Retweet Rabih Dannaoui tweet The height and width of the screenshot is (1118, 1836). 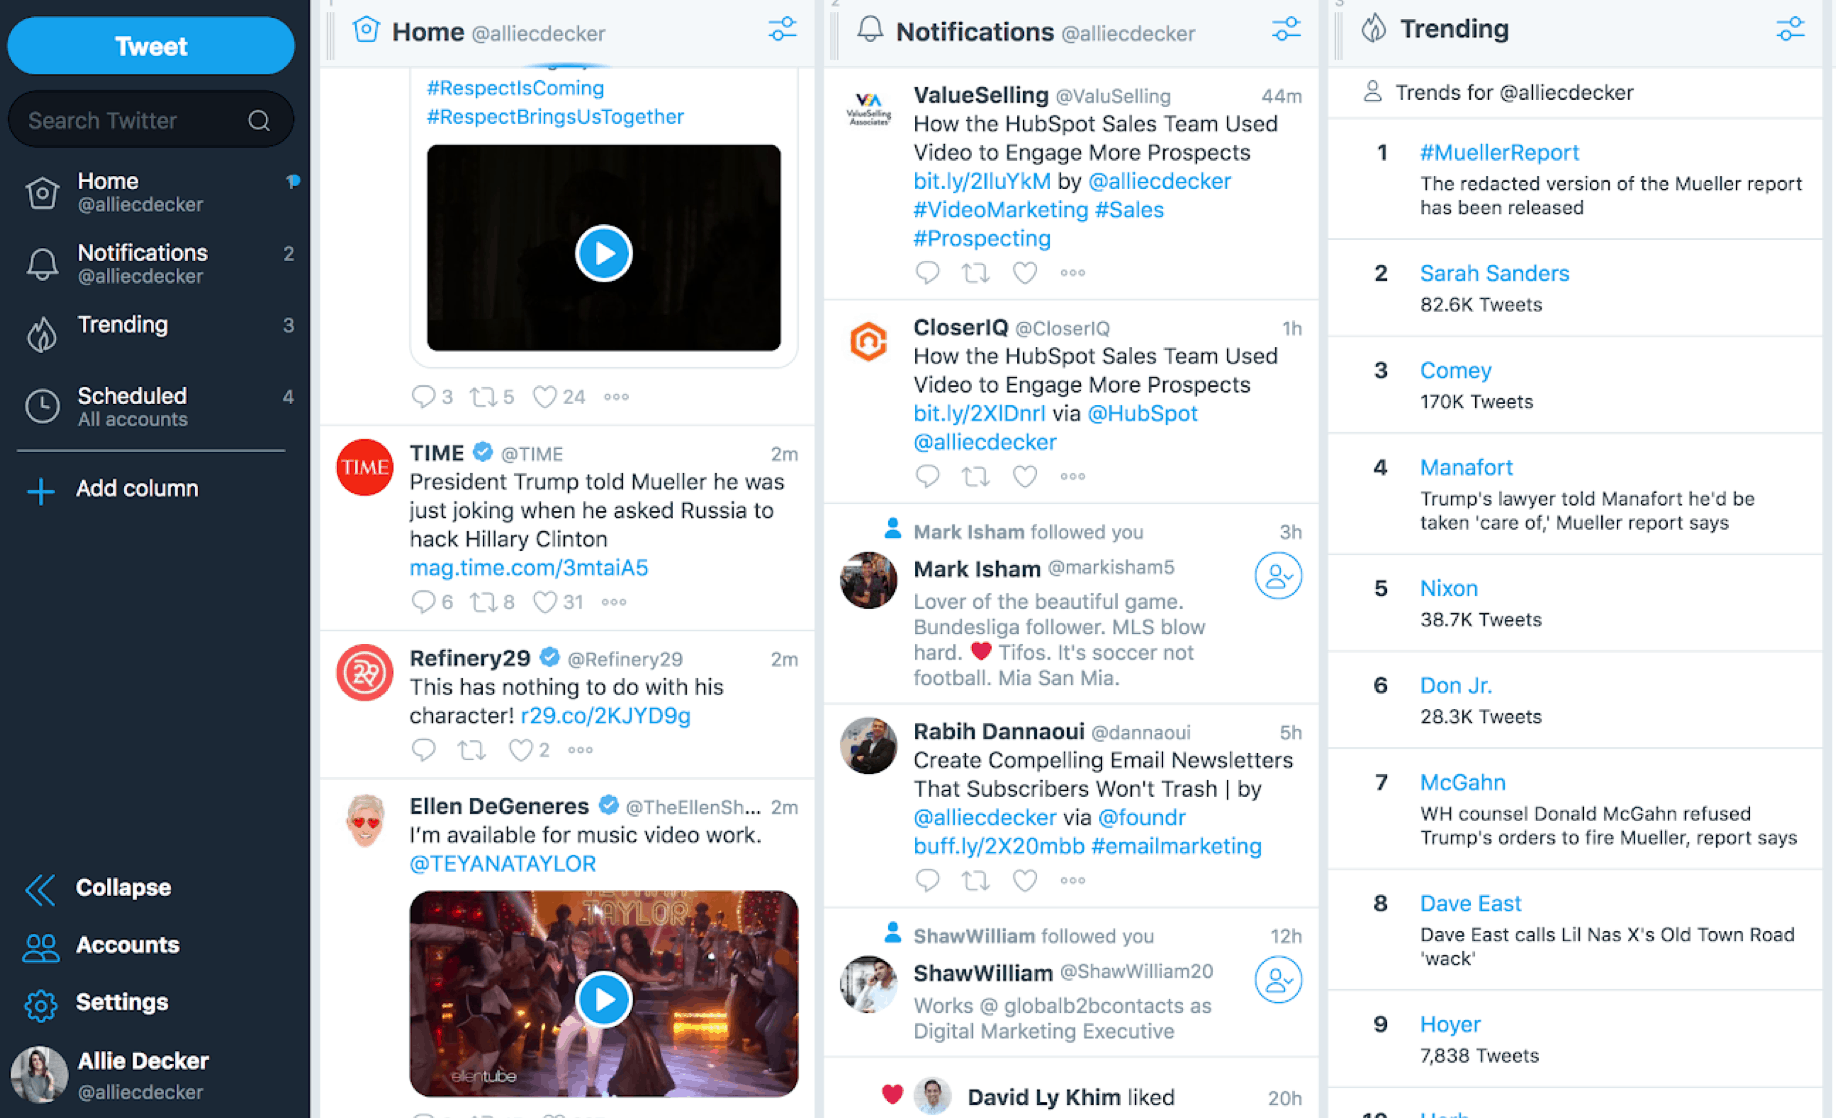(975, 880)
